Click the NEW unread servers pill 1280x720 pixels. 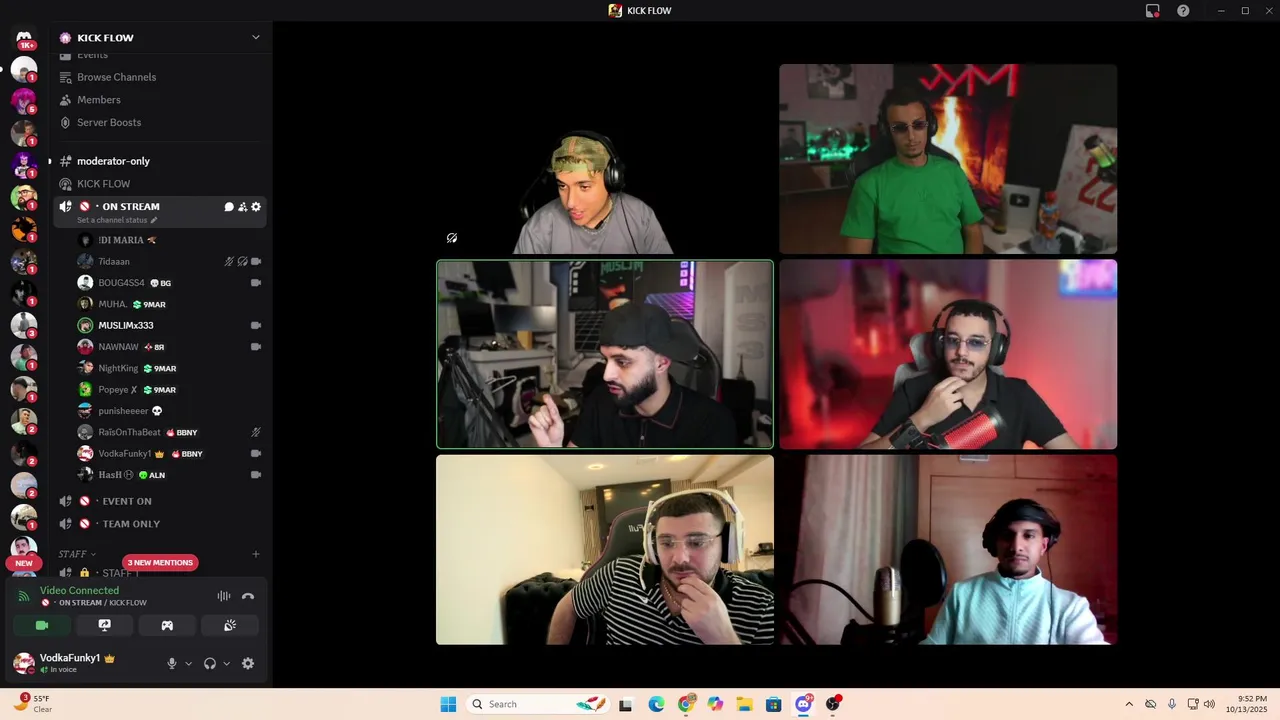pyautogui.click(x=24, y=563)
